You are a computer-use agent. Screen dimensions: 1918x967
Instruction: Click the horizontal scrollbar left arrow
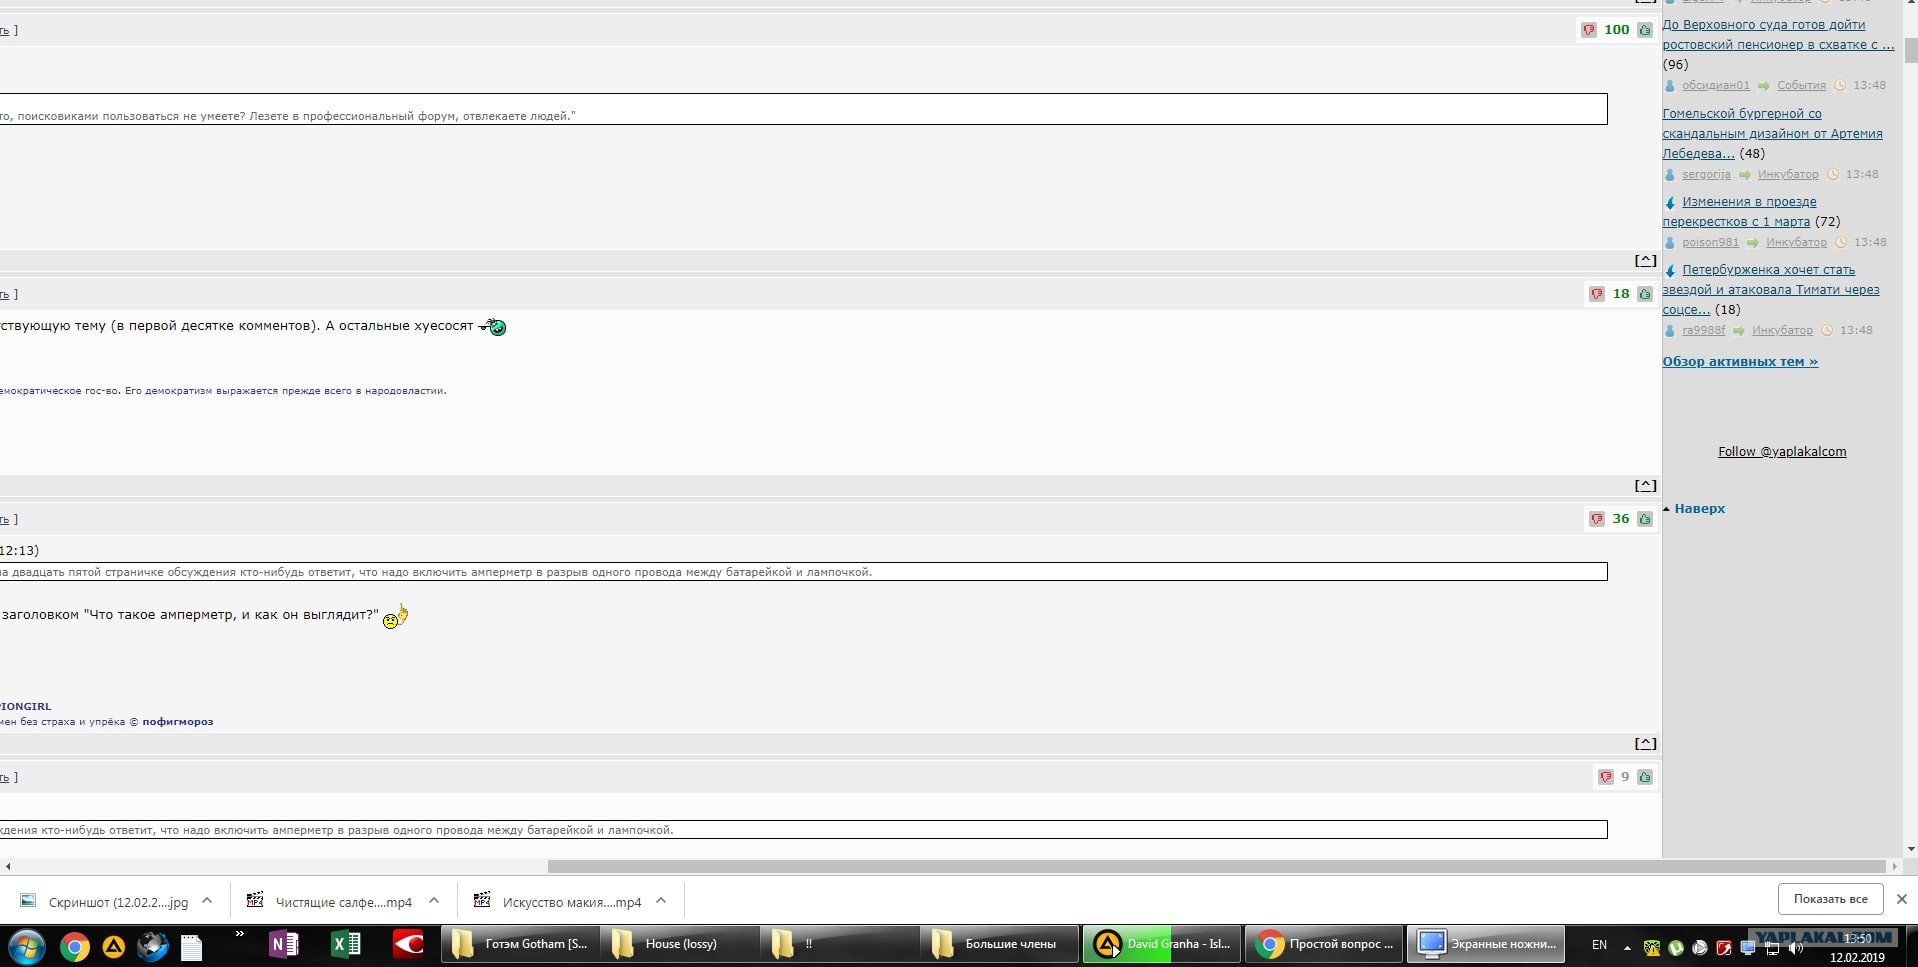(x=8, y=866)
